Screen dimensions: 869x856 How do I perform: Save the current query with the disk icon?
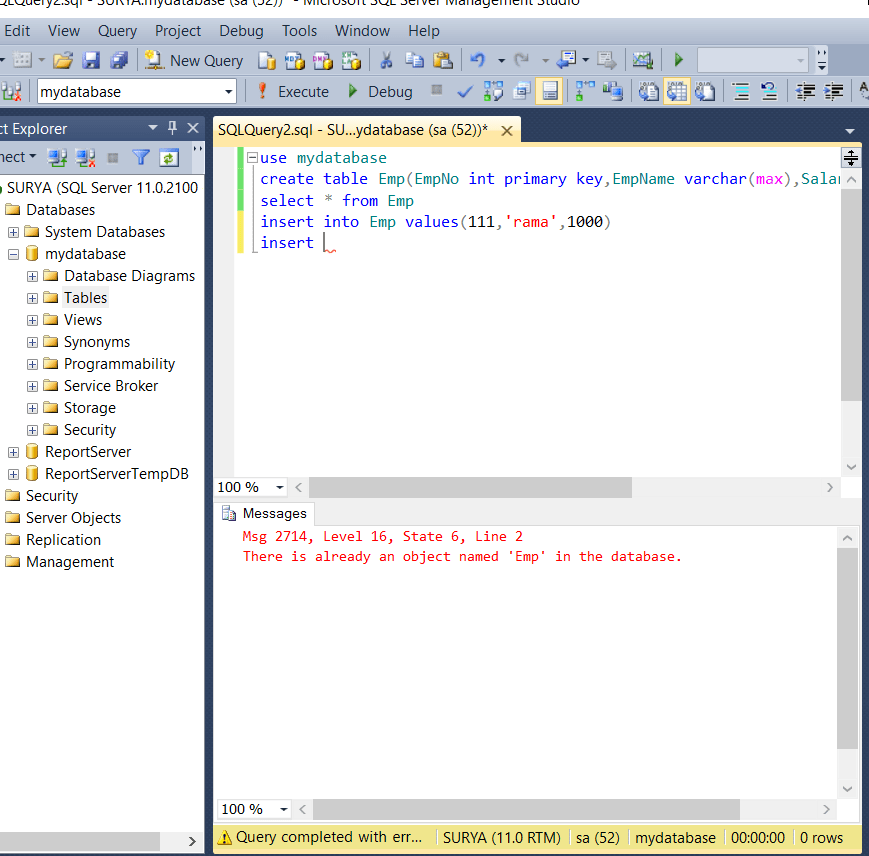point(91,60)
